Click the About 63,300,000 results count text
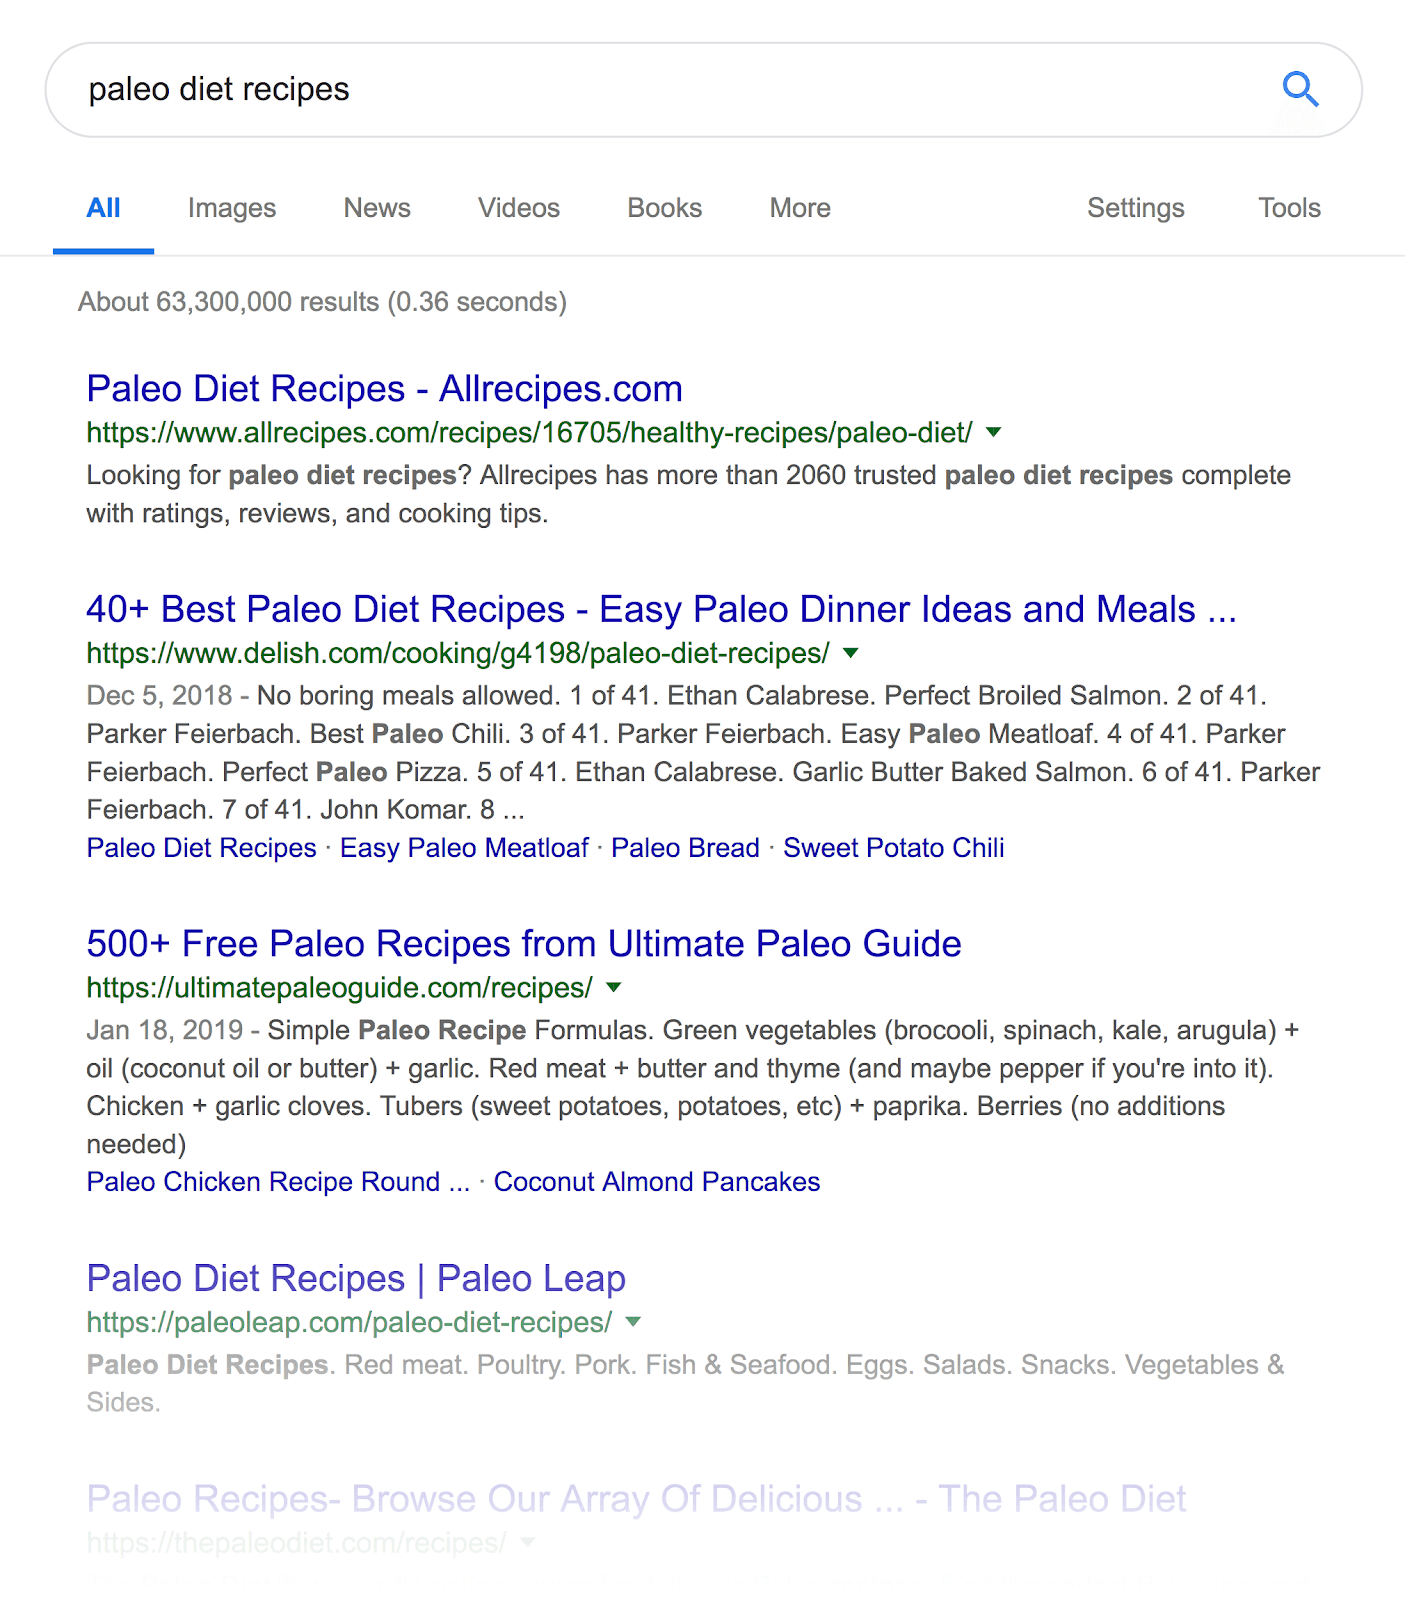 [x=322, y=302]
